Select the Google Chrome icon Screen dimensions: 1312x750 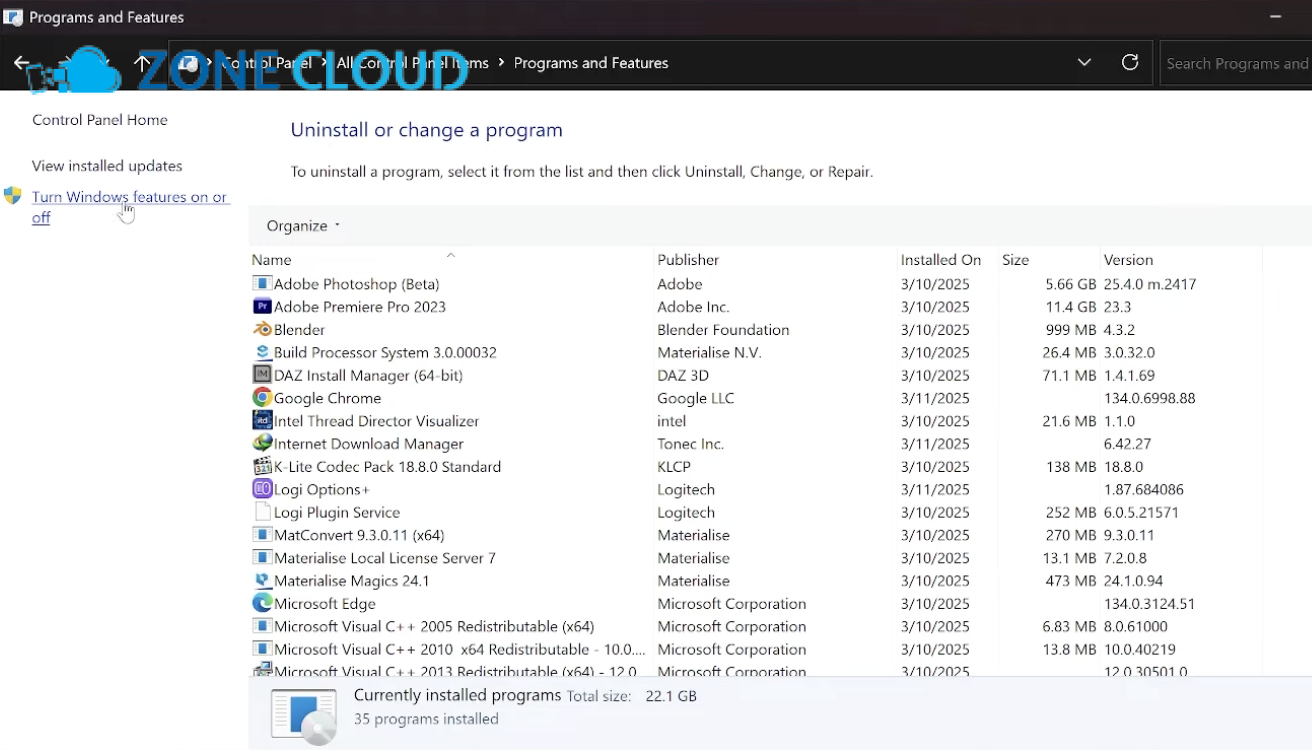(262, 398)
